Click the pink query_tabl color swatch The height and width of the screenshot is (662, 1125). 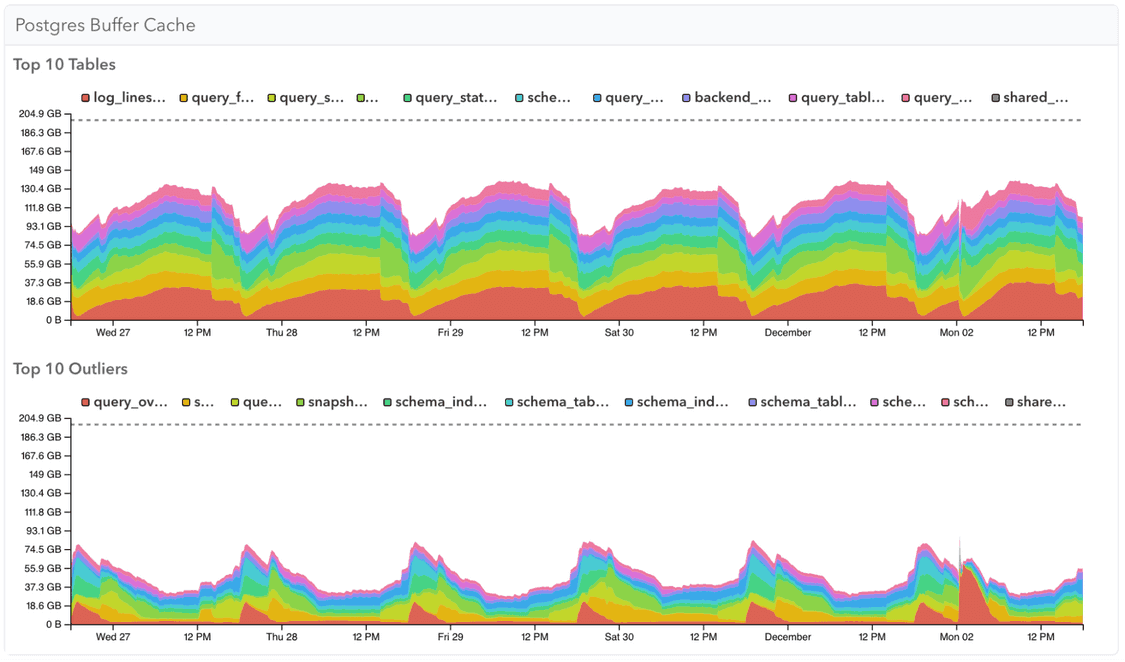[793, 97]
